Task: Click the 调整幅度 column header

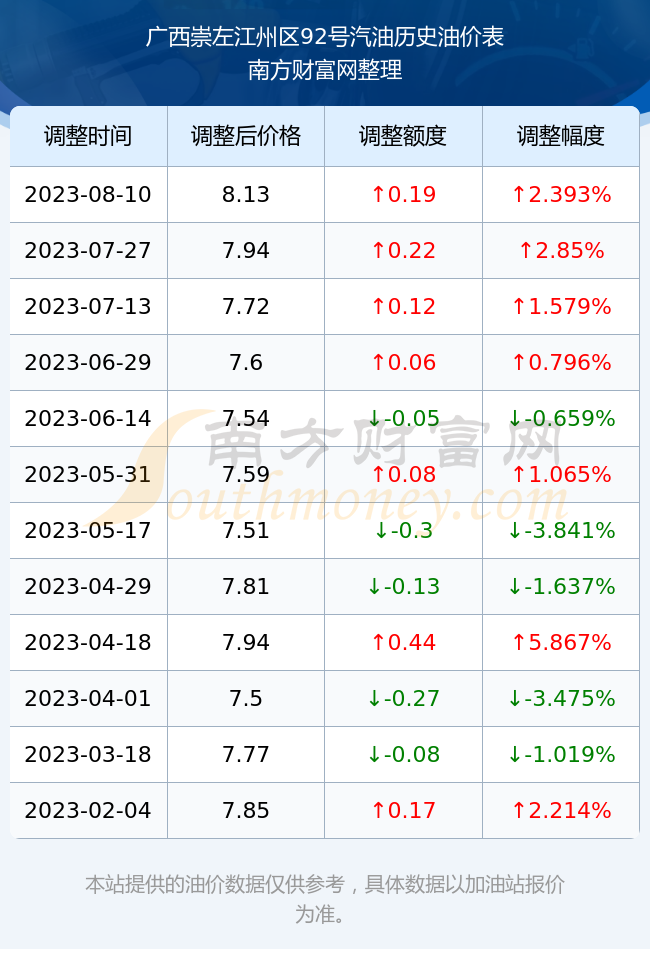Action: coord(561,136)
